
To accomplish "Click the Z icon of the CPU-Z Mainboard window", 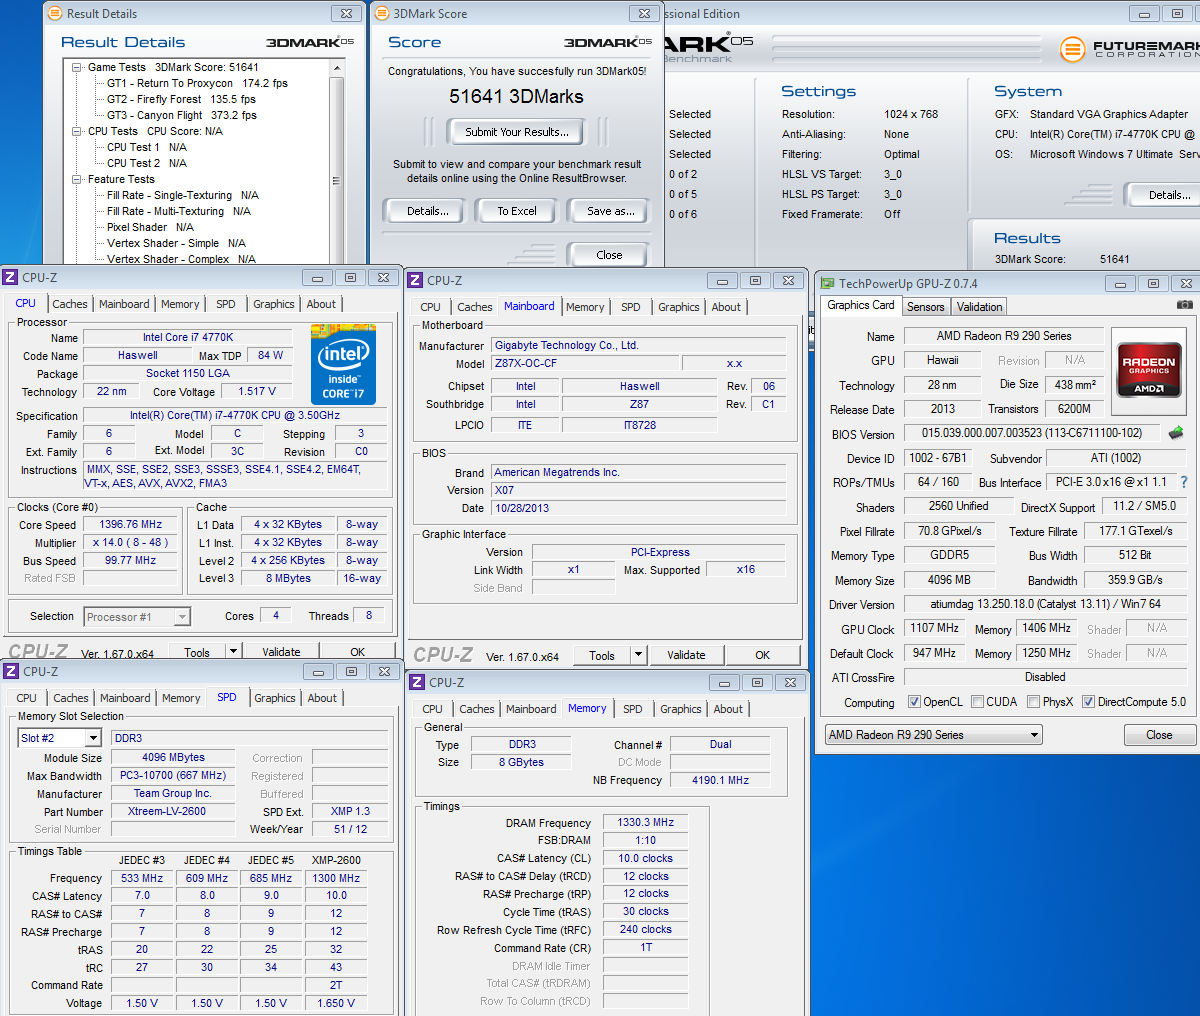I will (x=416, y=280).
